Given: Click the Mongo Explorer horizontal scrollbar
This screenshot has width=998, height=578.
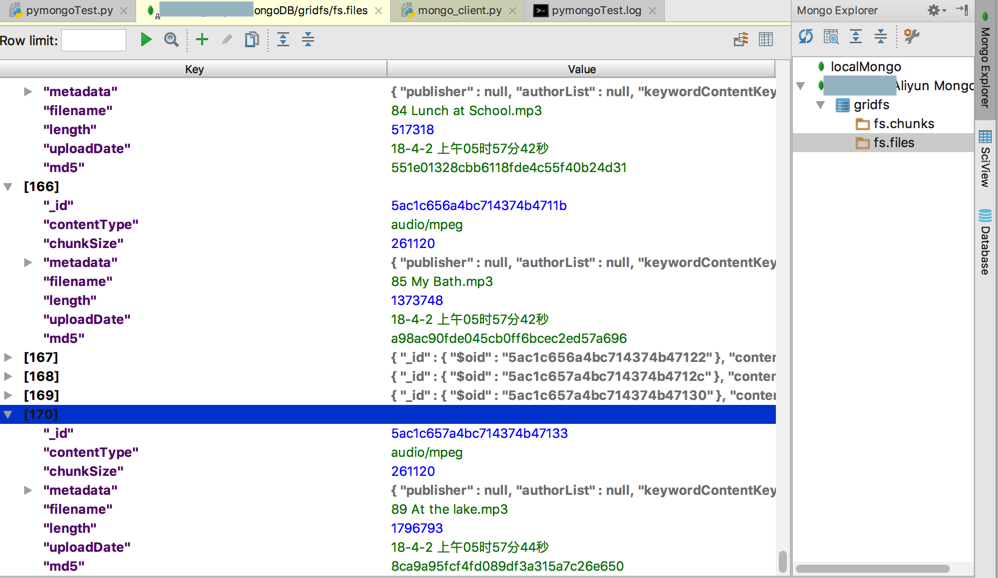Looking at the screenshot, I should [873, 568].
